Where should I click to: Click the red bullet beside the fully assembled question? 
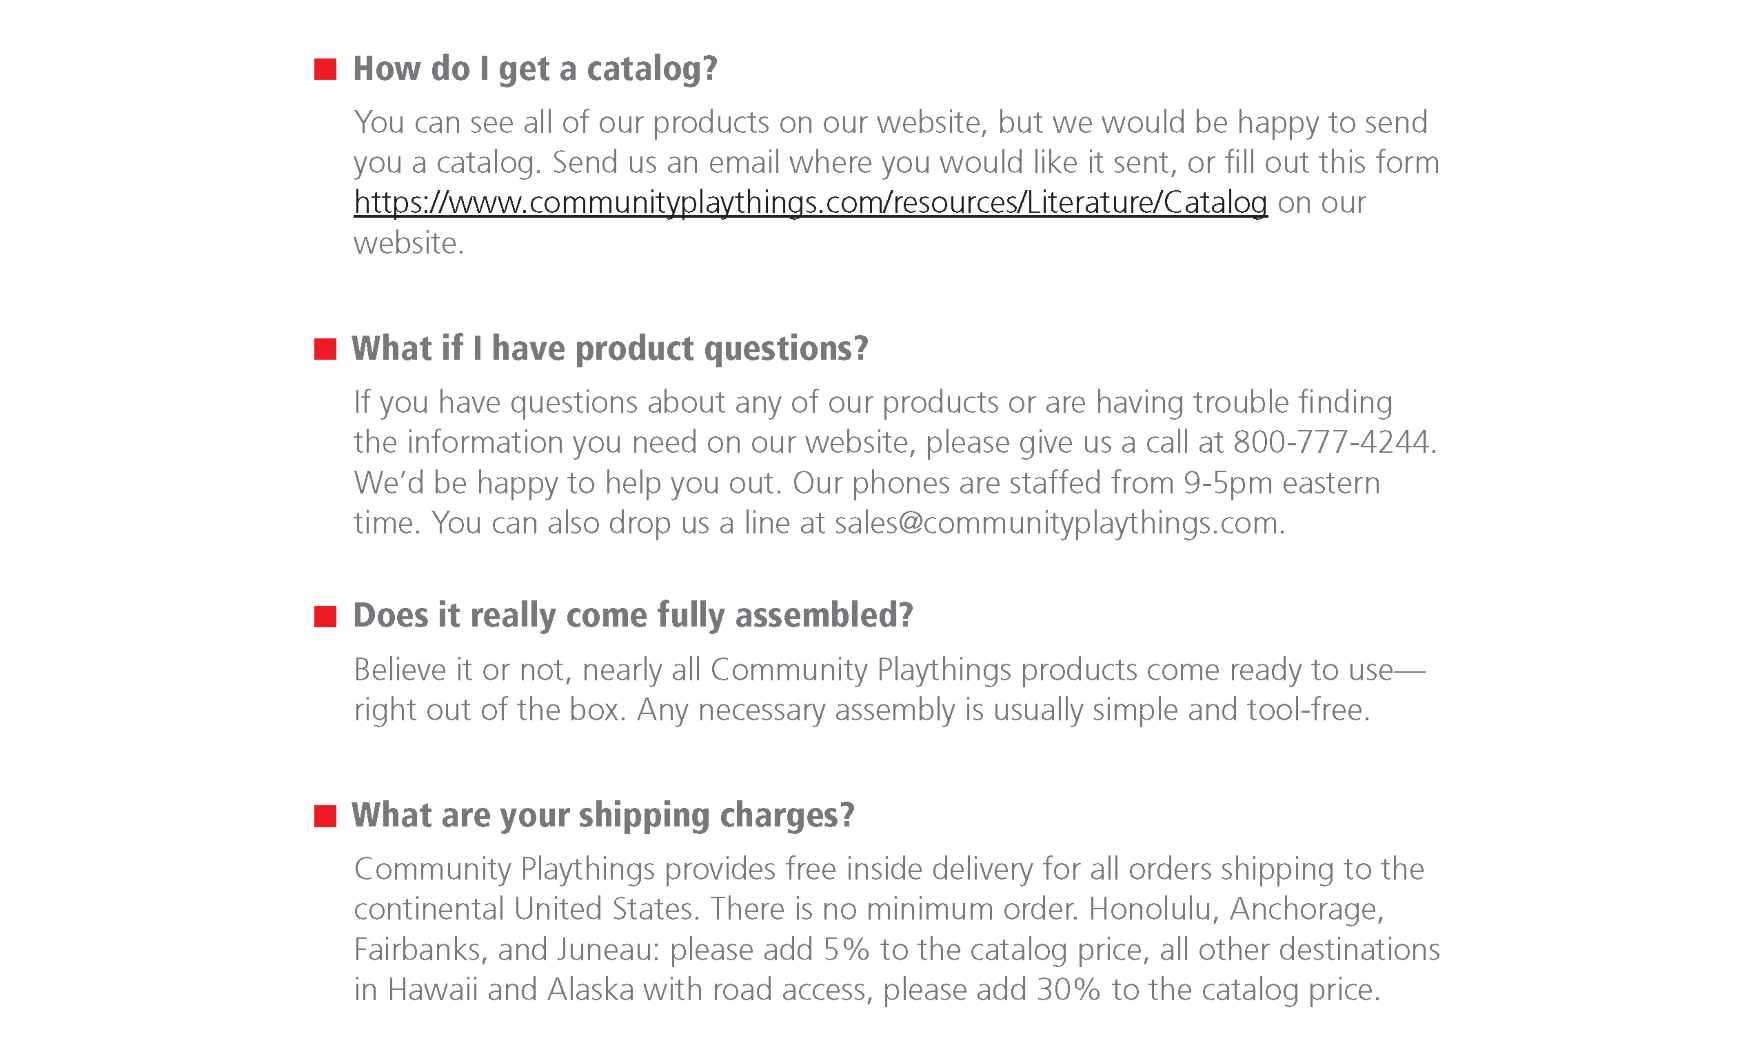(x=325, y=616)
